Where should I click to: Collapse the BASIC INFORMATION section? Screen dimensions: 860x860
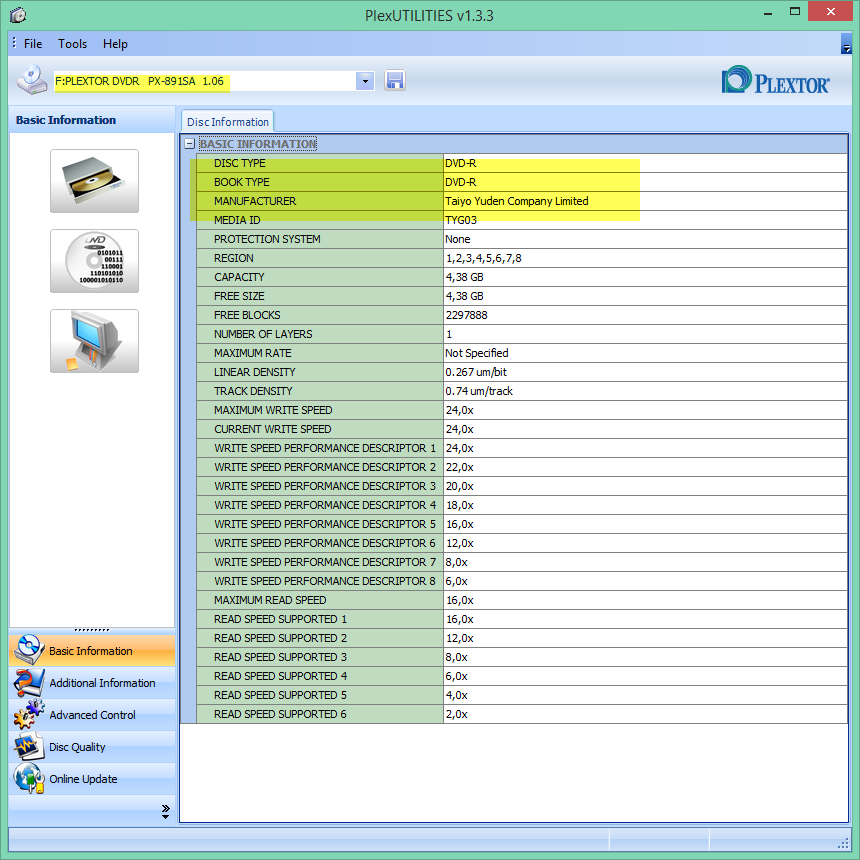coord(190,144)
